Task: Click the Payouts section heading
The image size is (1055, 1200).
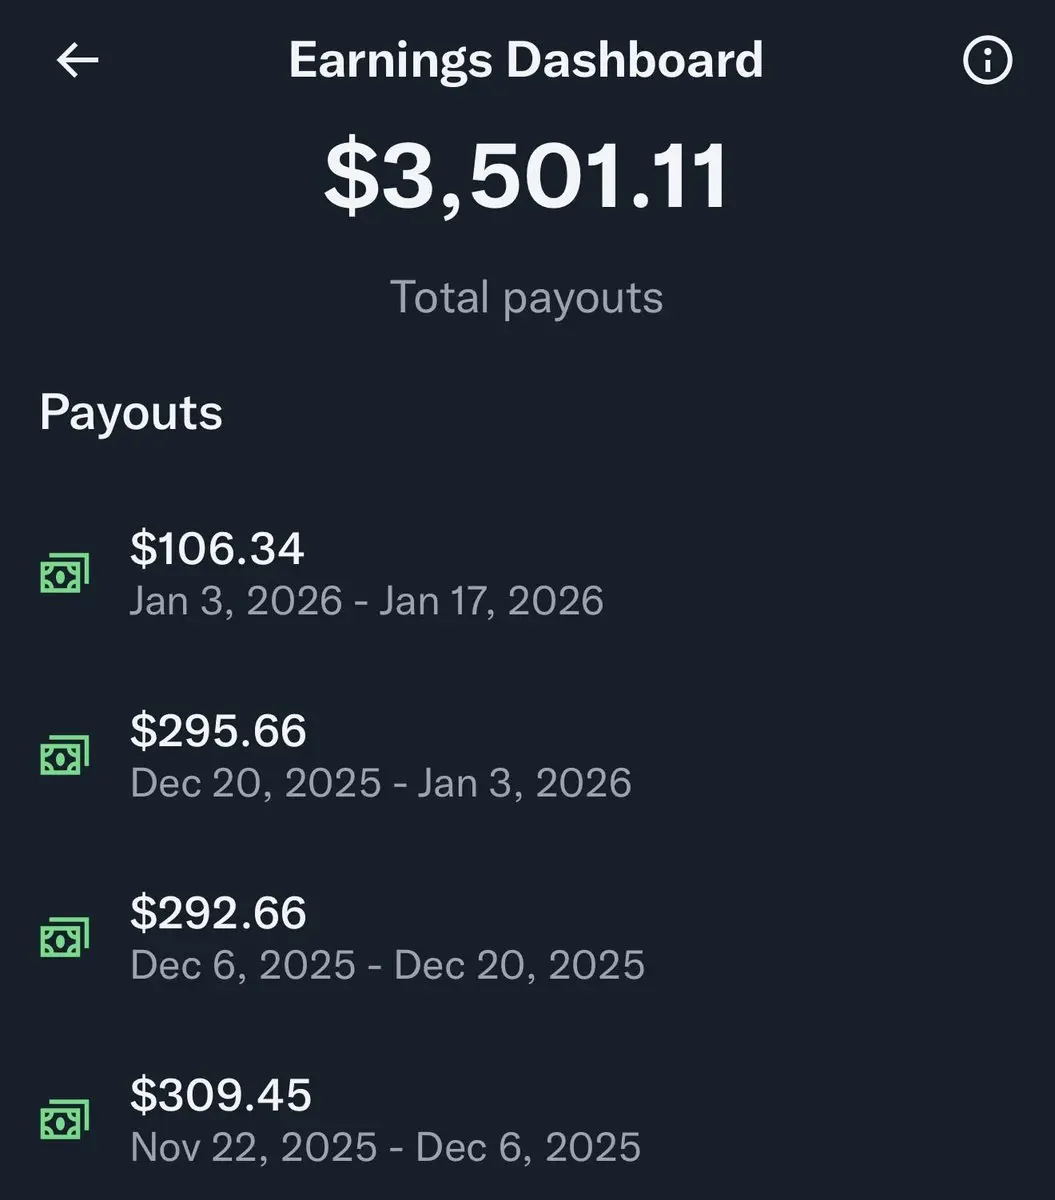Action: click(x=131, y=412)
